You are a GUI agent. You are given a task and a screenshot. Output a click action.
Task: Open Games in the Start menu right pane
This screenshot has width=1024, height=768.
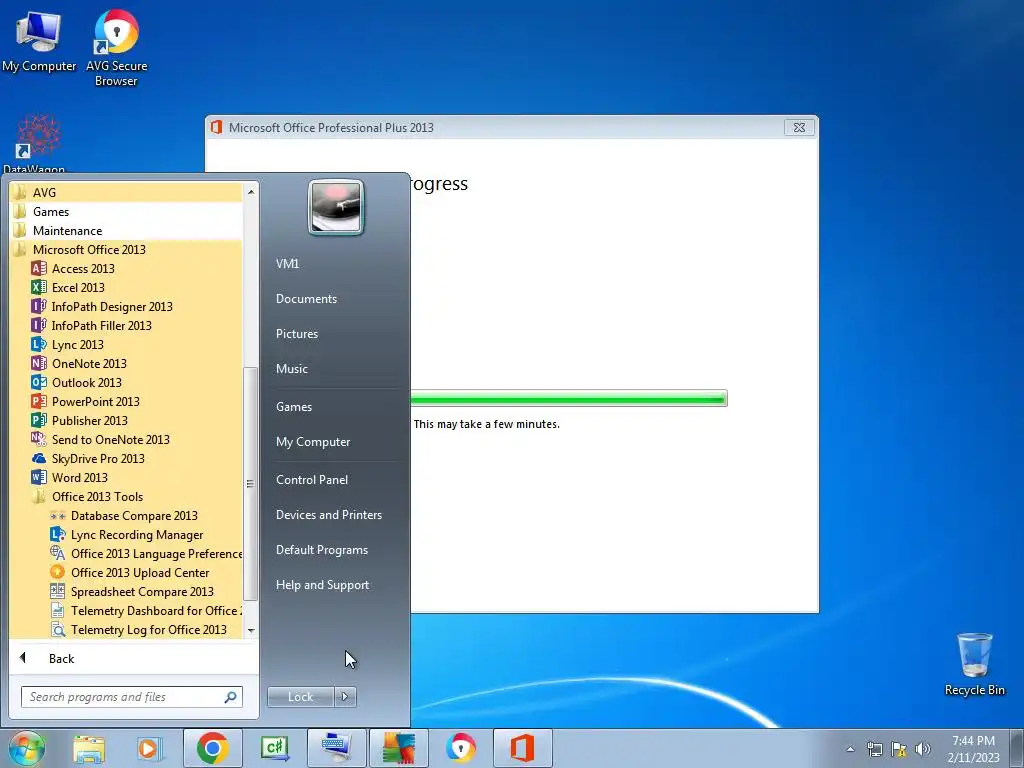tap(294, 407)
